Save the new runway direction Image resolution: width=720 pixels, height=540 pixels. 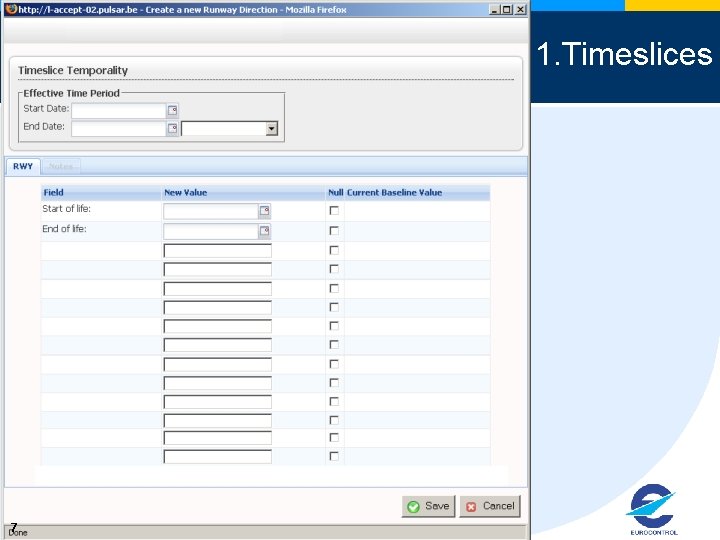tap(428, 506)
